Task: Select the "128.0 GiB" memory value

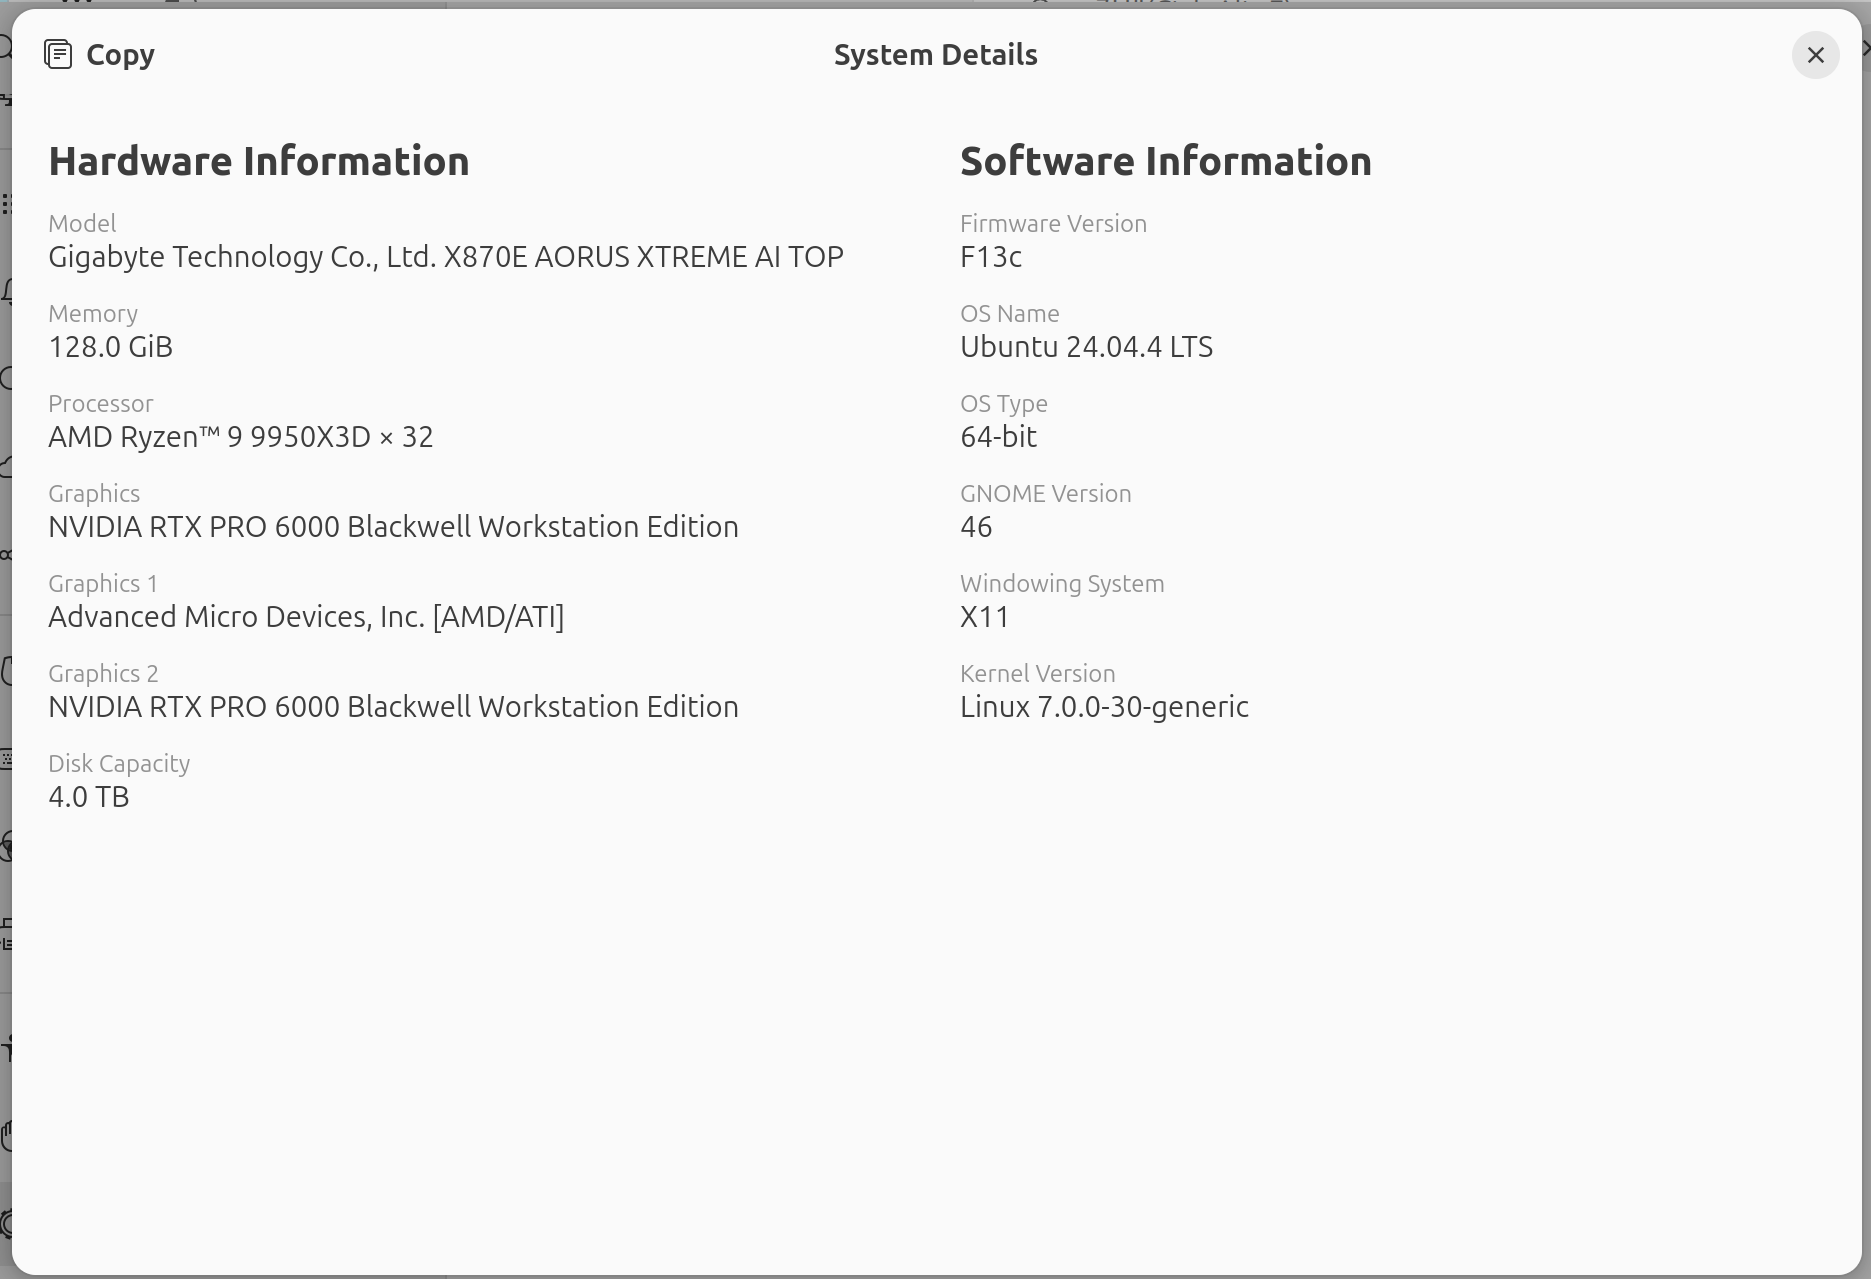Action: pyautogui.click(x=111, y=347)
